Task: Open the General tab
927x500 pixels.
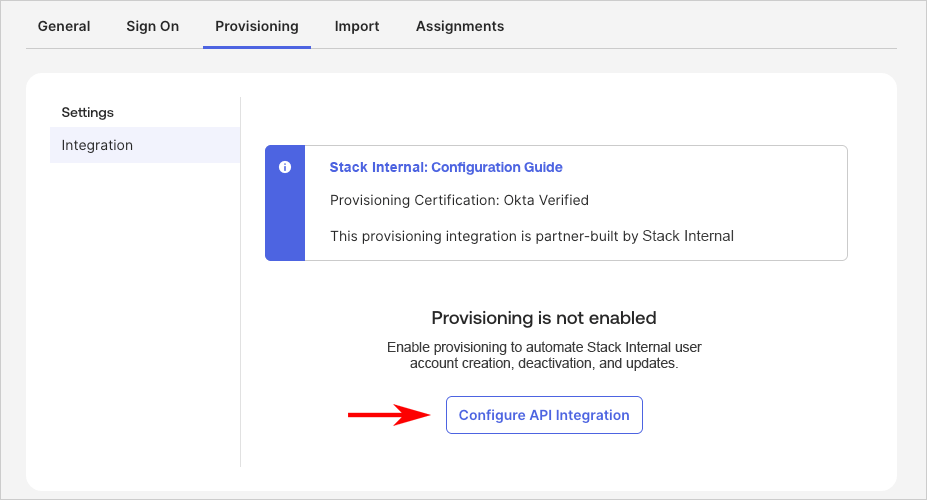Action: (x=64, y=26)
